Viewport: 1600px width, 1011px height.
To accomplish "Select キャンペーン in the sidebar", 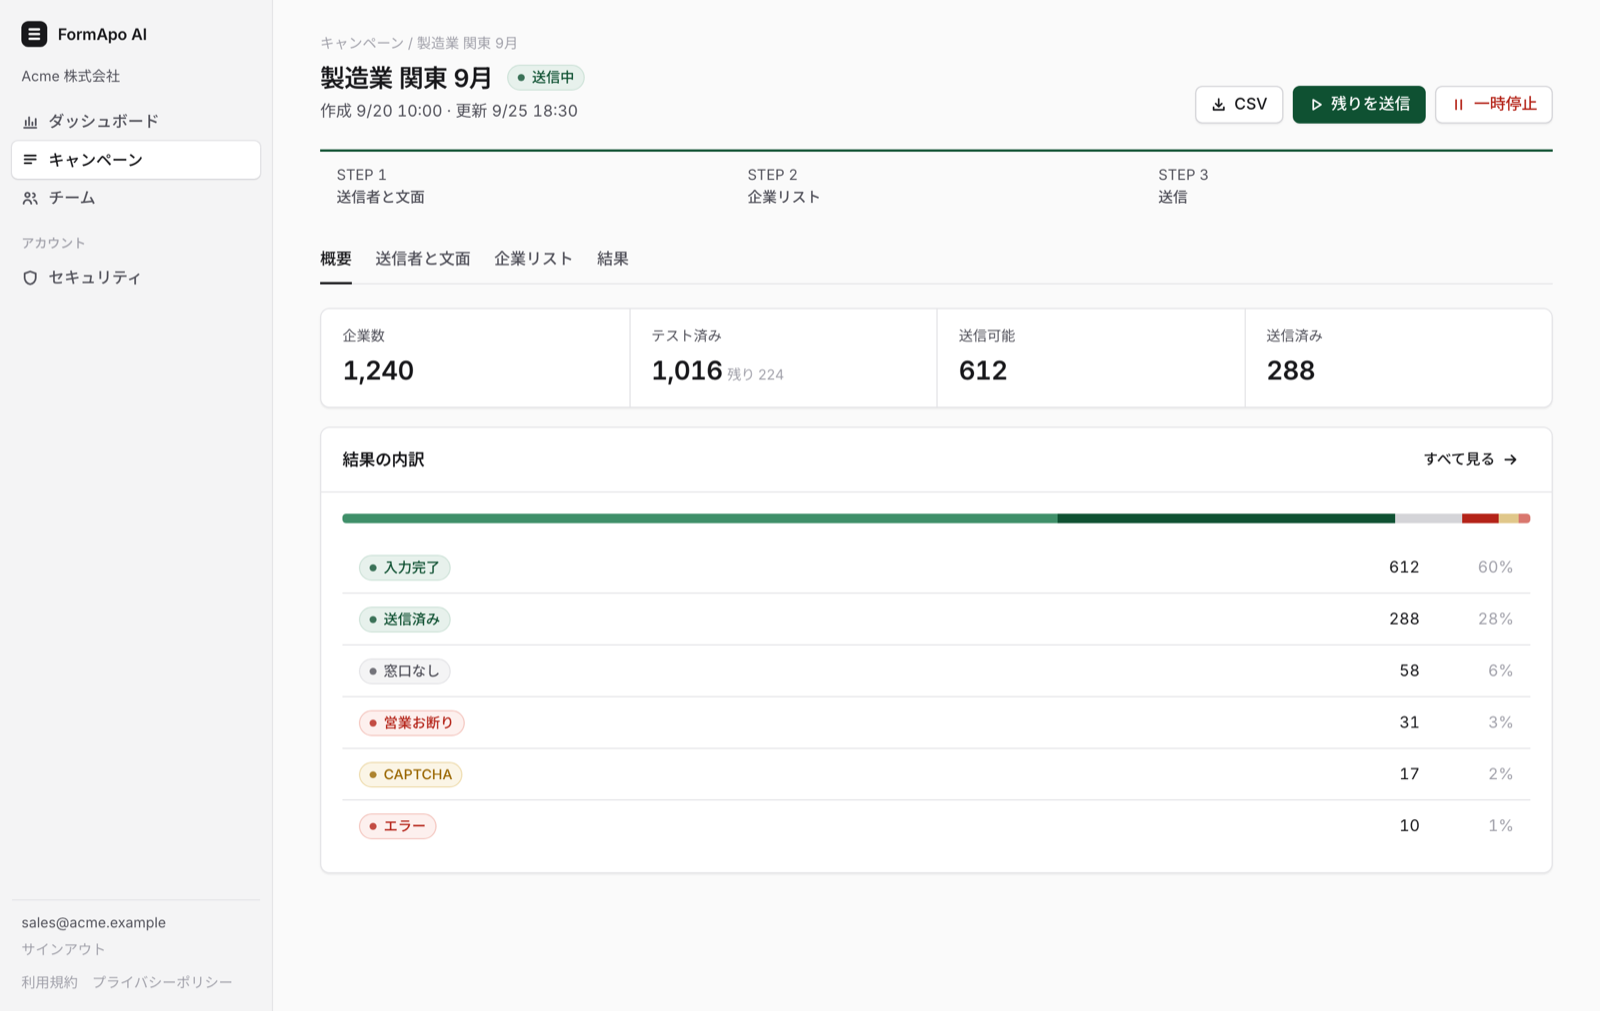I will point(136,160).
